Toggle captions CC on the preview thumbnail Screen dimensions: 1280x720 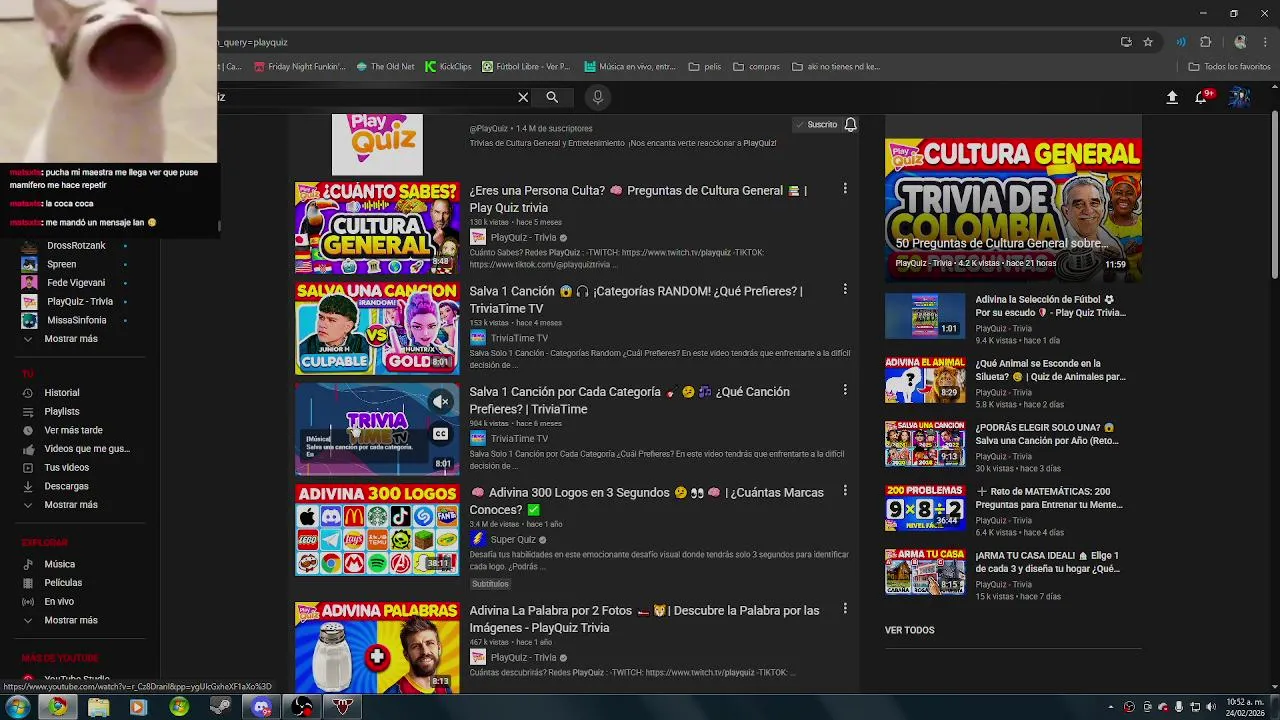click(x=440, y=434)
